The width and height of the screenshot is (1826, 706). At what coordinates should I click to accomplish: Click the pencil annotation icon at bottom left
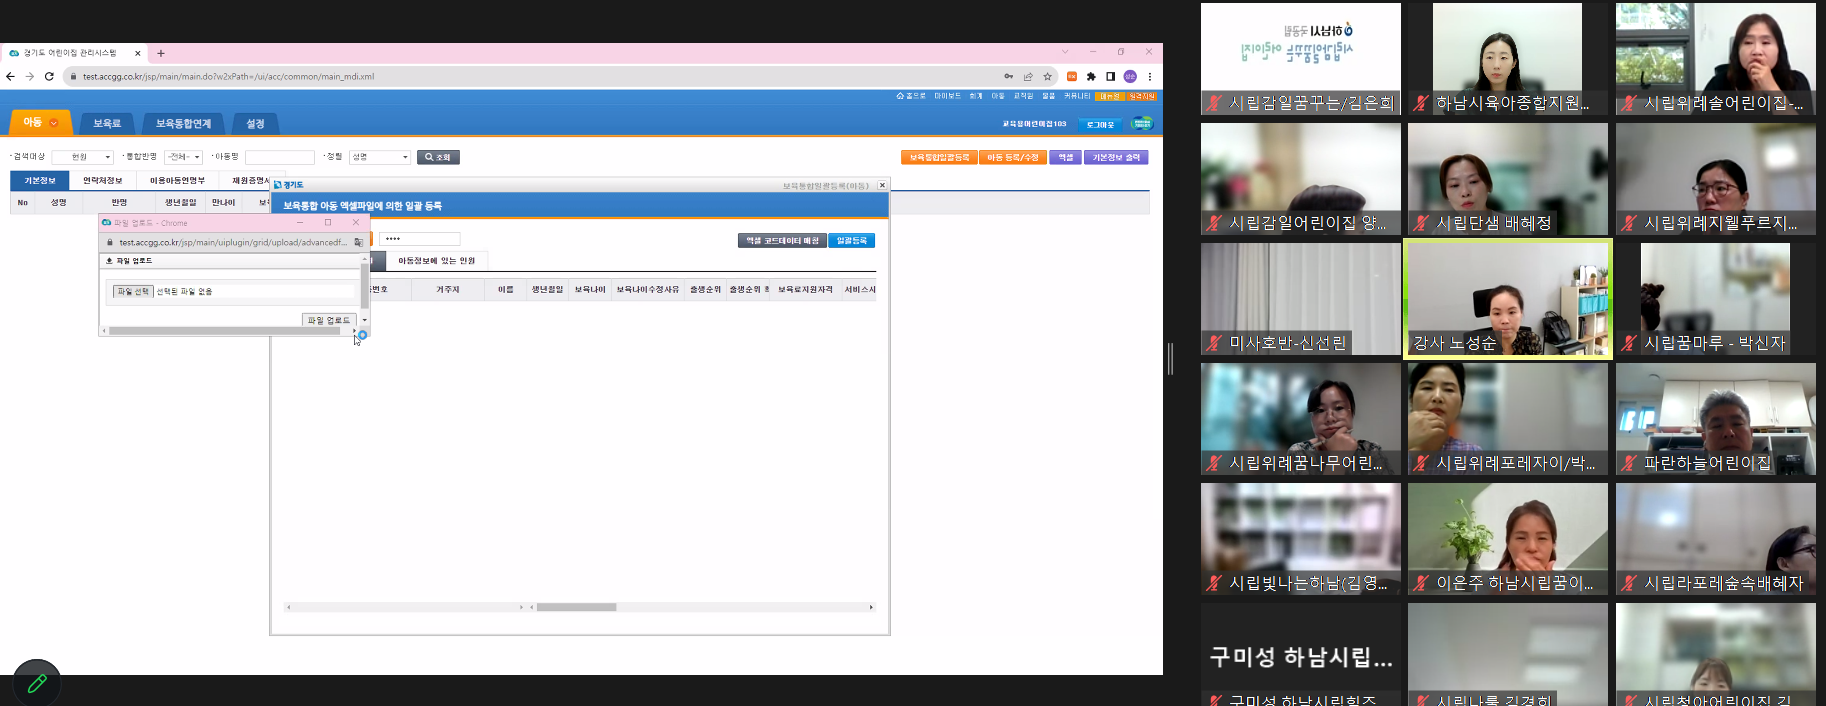pyautogui.click(x=37, y=683)
